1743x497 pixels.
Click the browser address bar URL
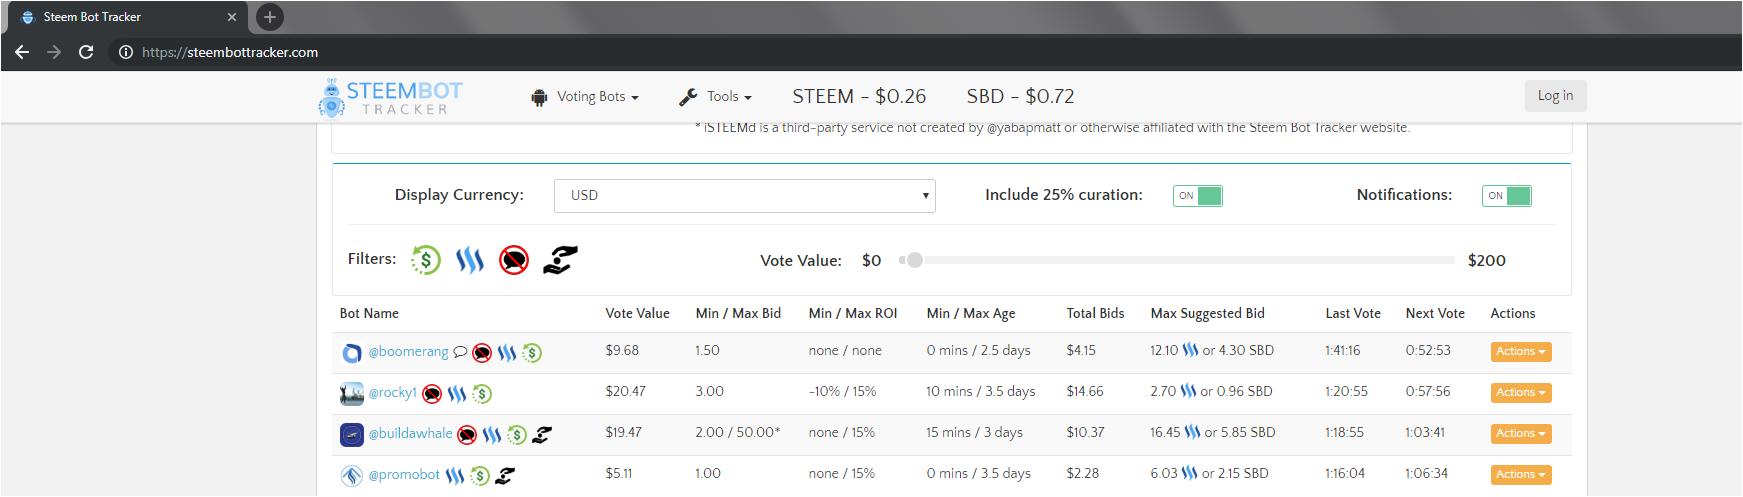(230, 52)
